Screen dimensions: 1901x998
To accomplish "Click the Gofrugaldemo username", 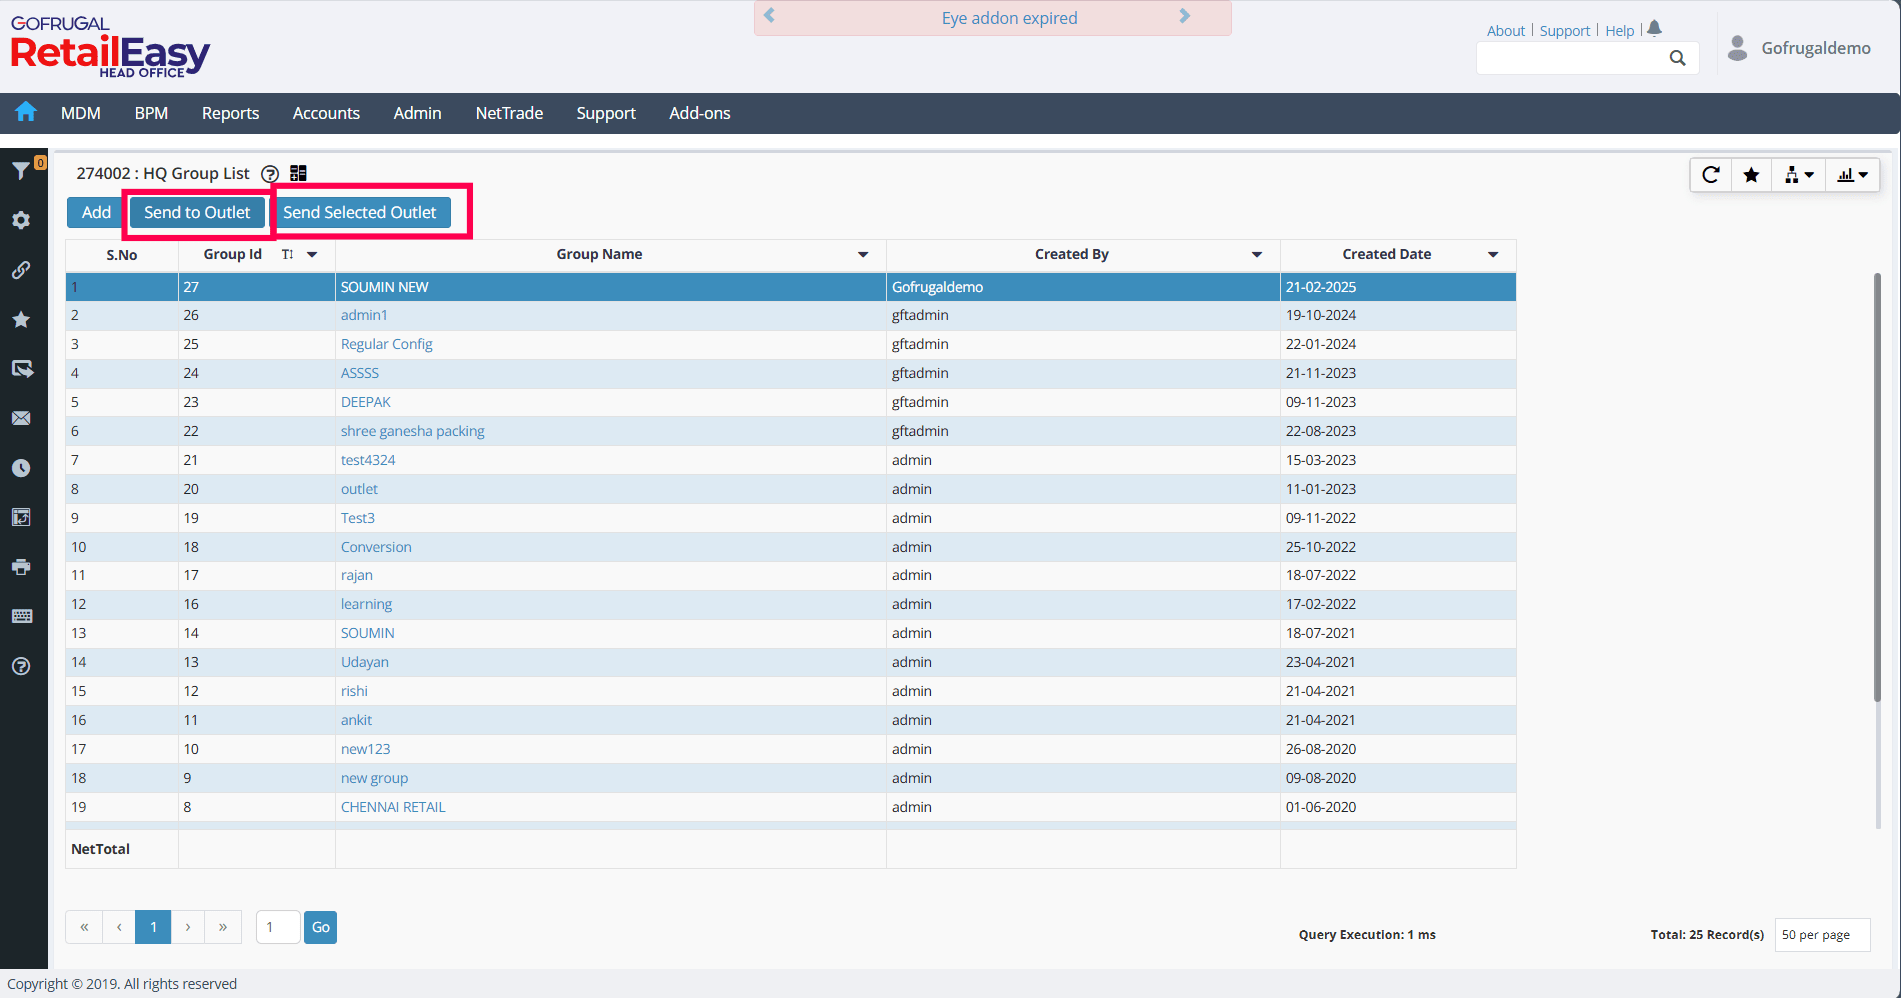I will (1816, 48).
